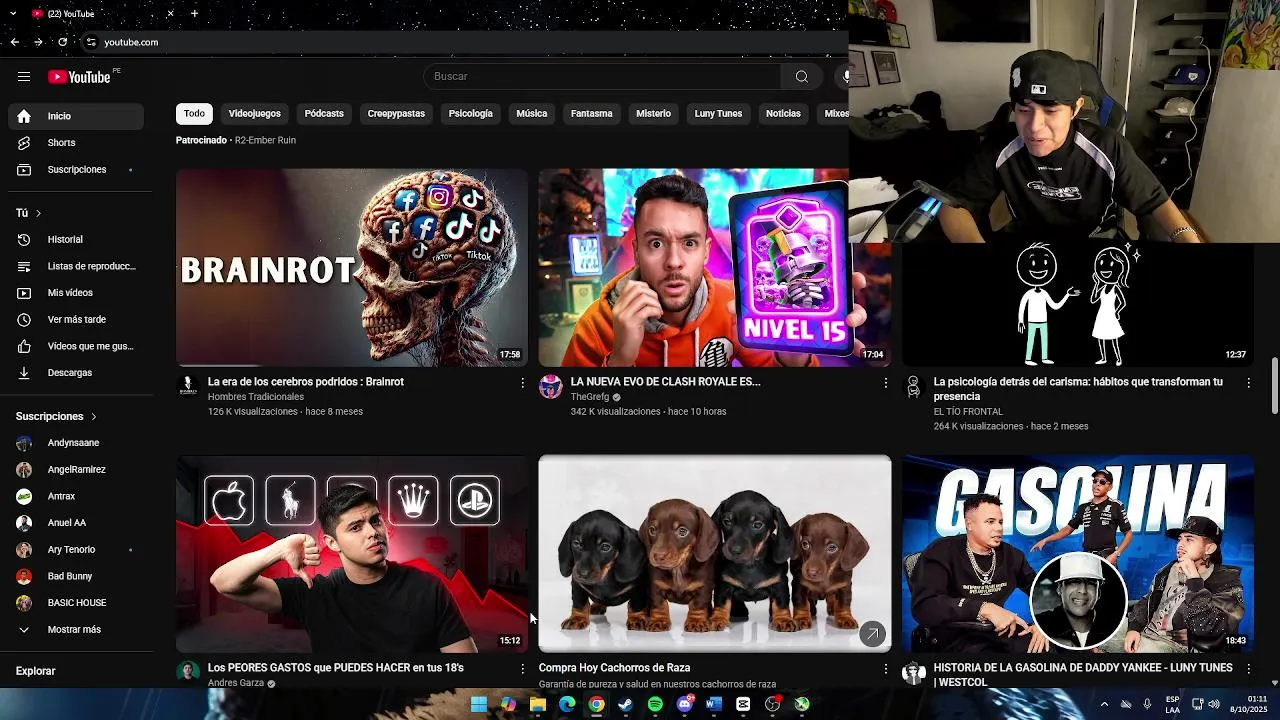
Task: Click the Buscar search field
Action: (603, 77)
